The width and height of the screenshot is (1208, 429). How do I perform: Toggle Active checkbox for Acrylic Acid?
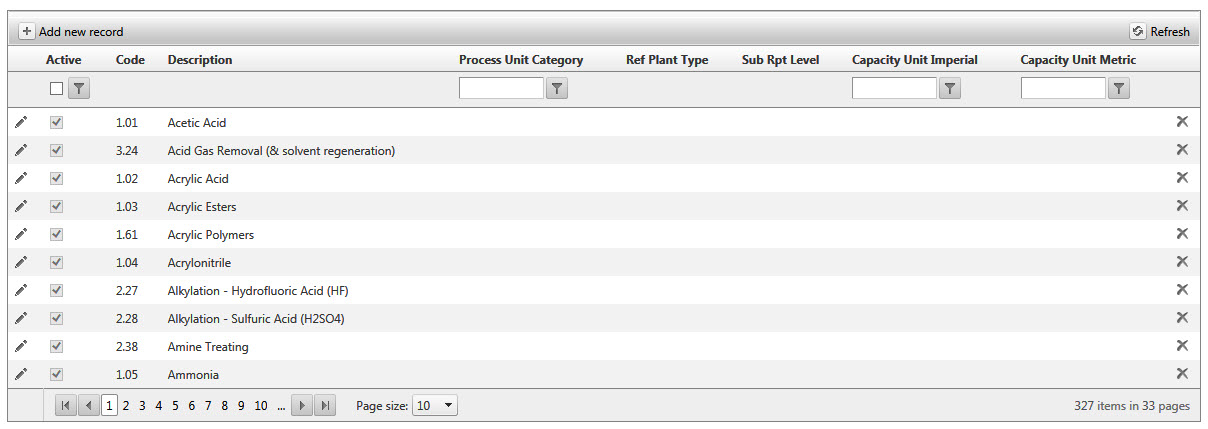[x=57, y=178]
